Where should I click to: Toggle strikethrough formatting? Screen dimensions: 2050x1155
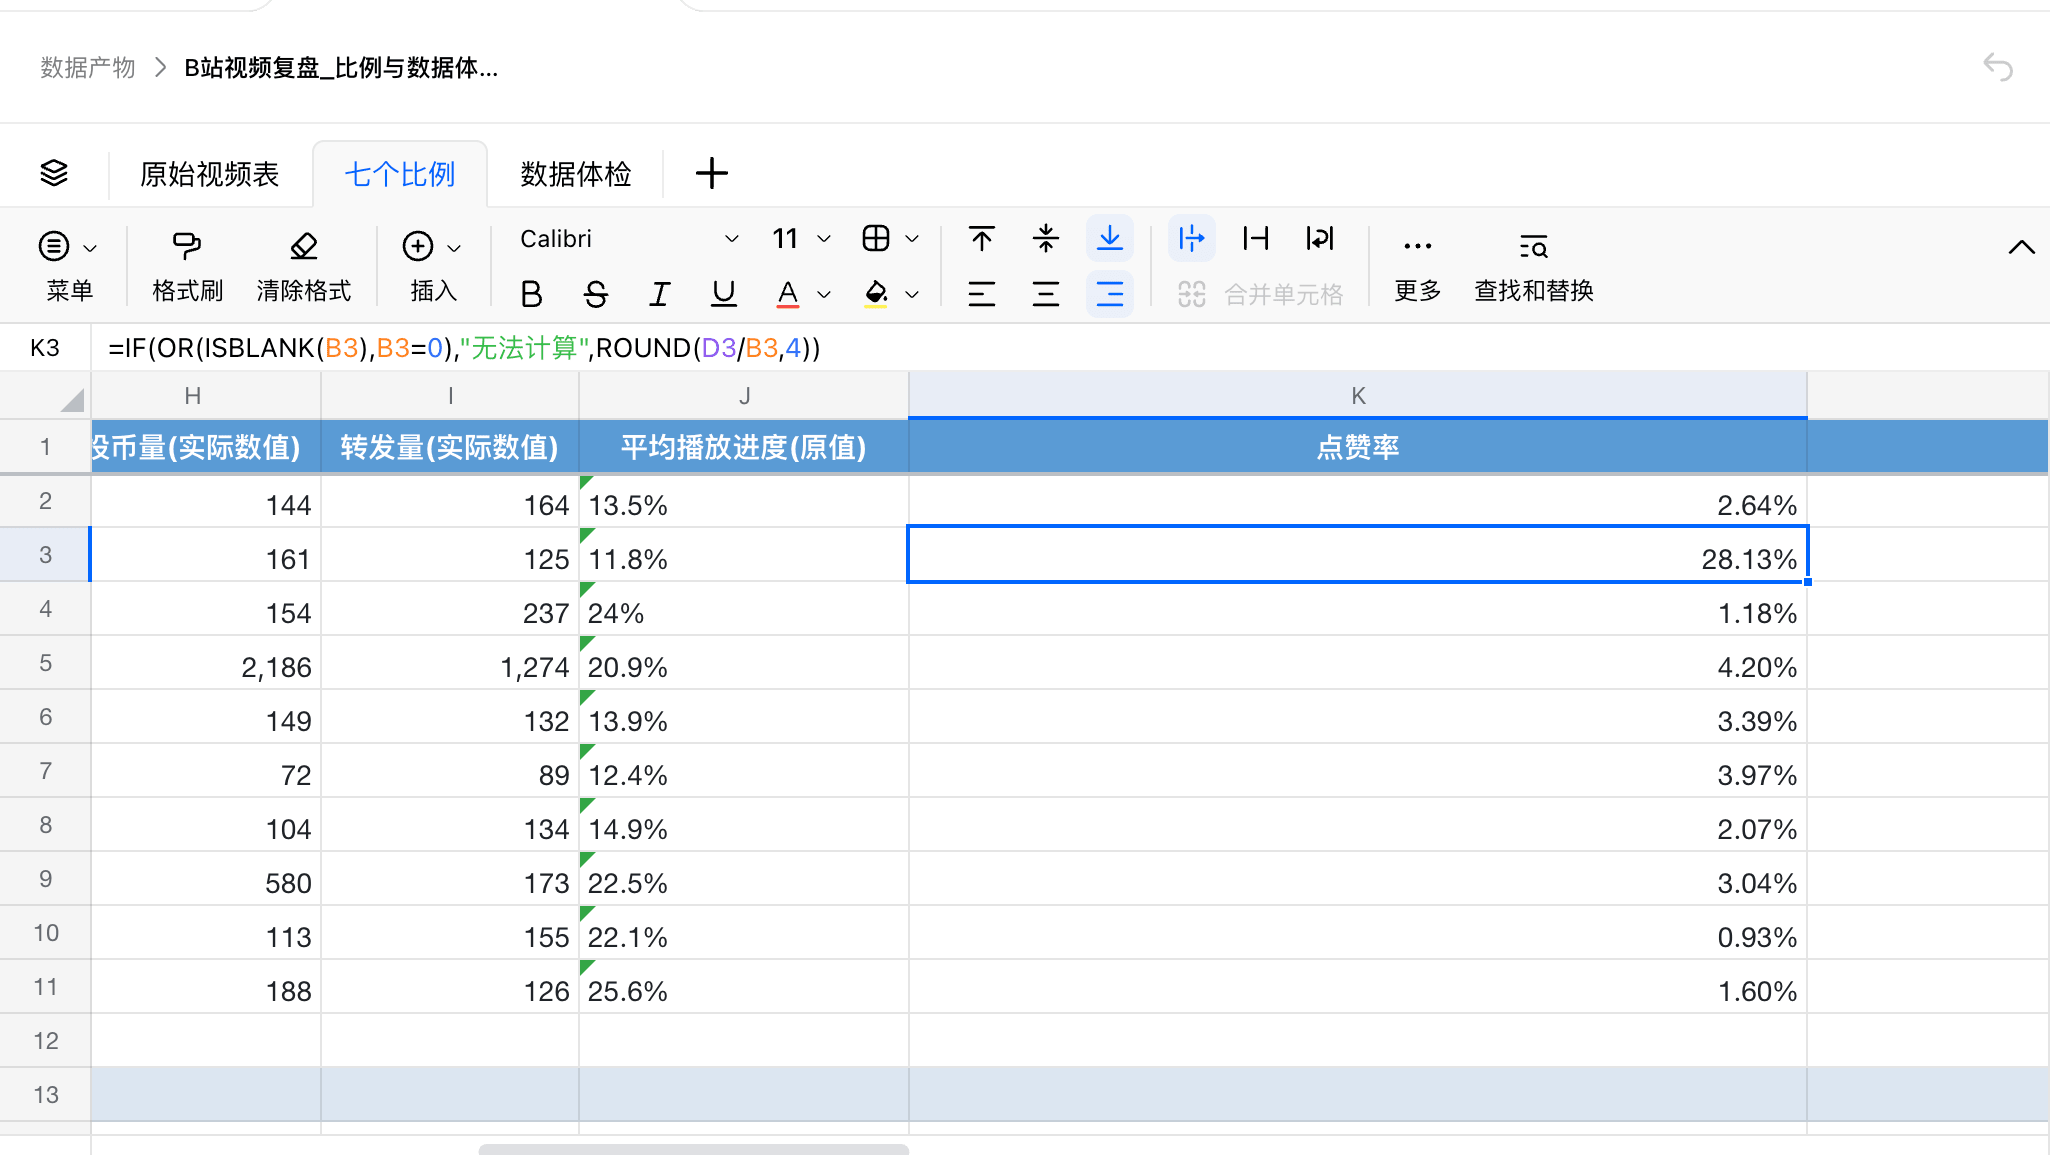click(596, 294)
